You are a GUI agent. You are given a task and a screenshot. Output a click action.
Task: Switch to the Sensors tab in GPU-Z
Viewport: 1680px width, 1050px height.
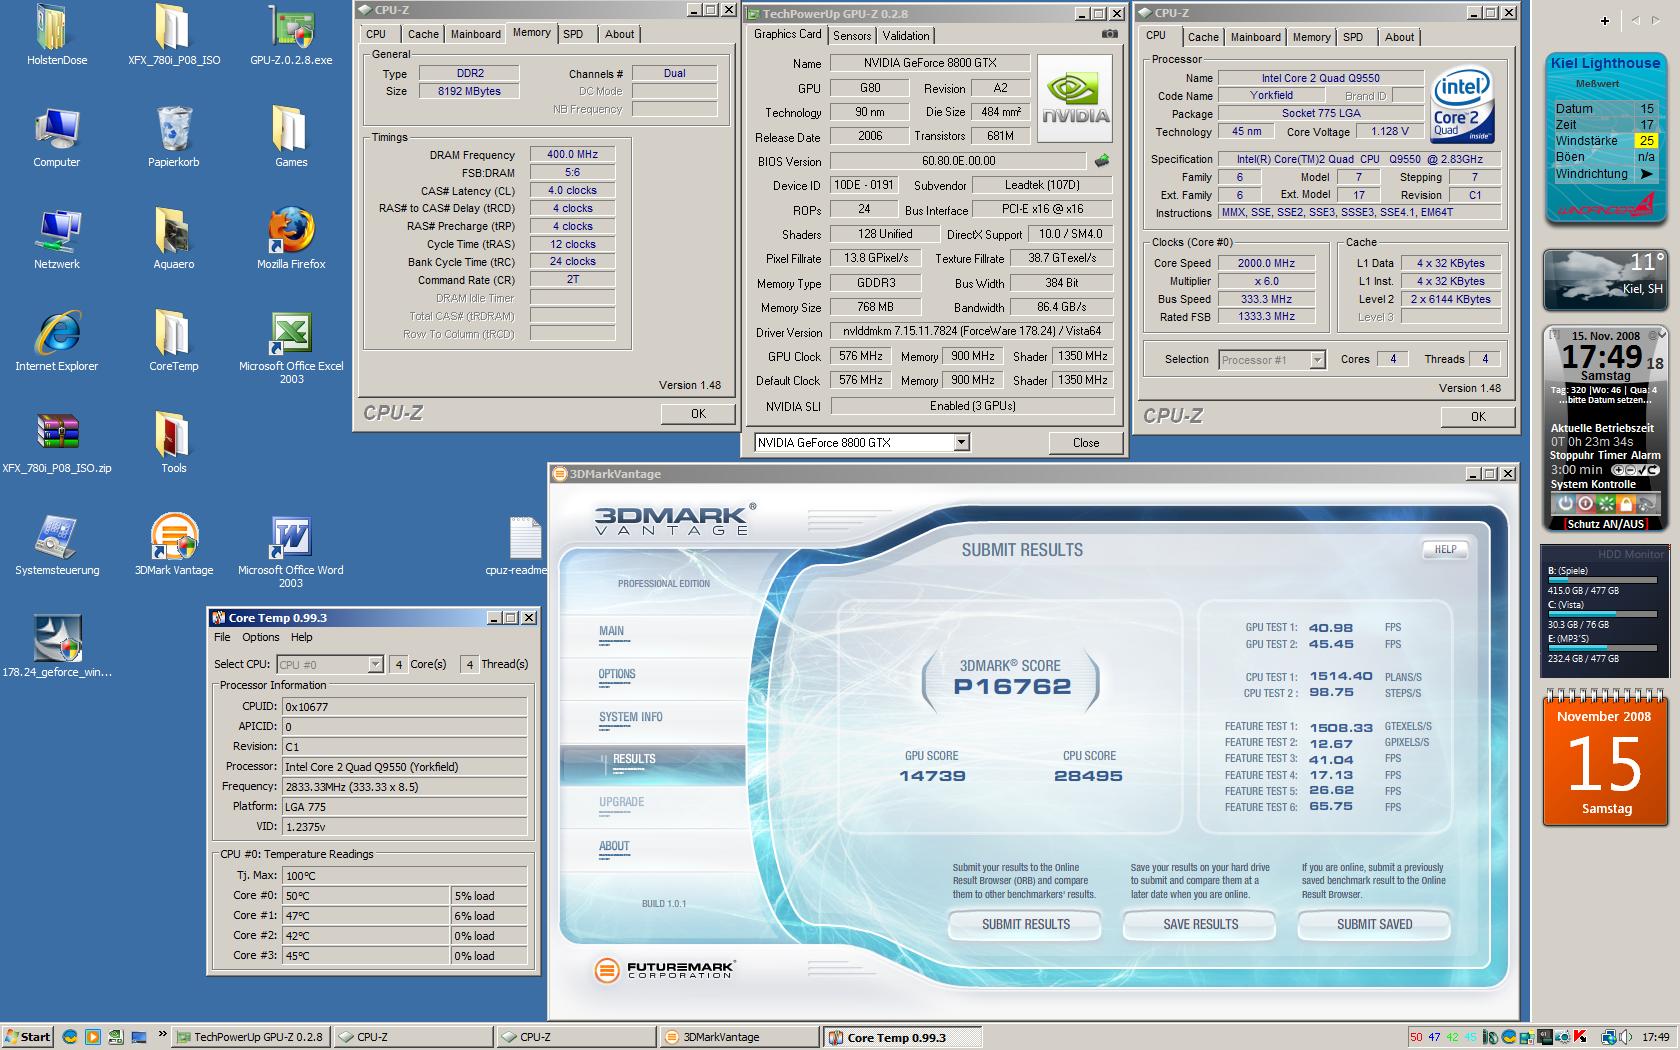[852, 36]
